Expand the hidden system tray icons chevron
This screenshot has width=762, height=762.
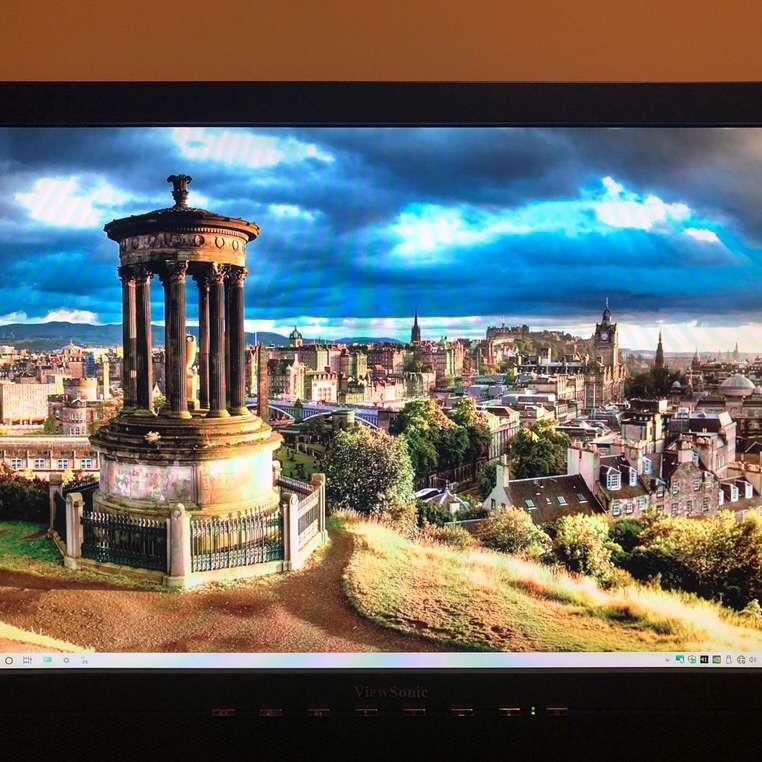coord(667,660)
